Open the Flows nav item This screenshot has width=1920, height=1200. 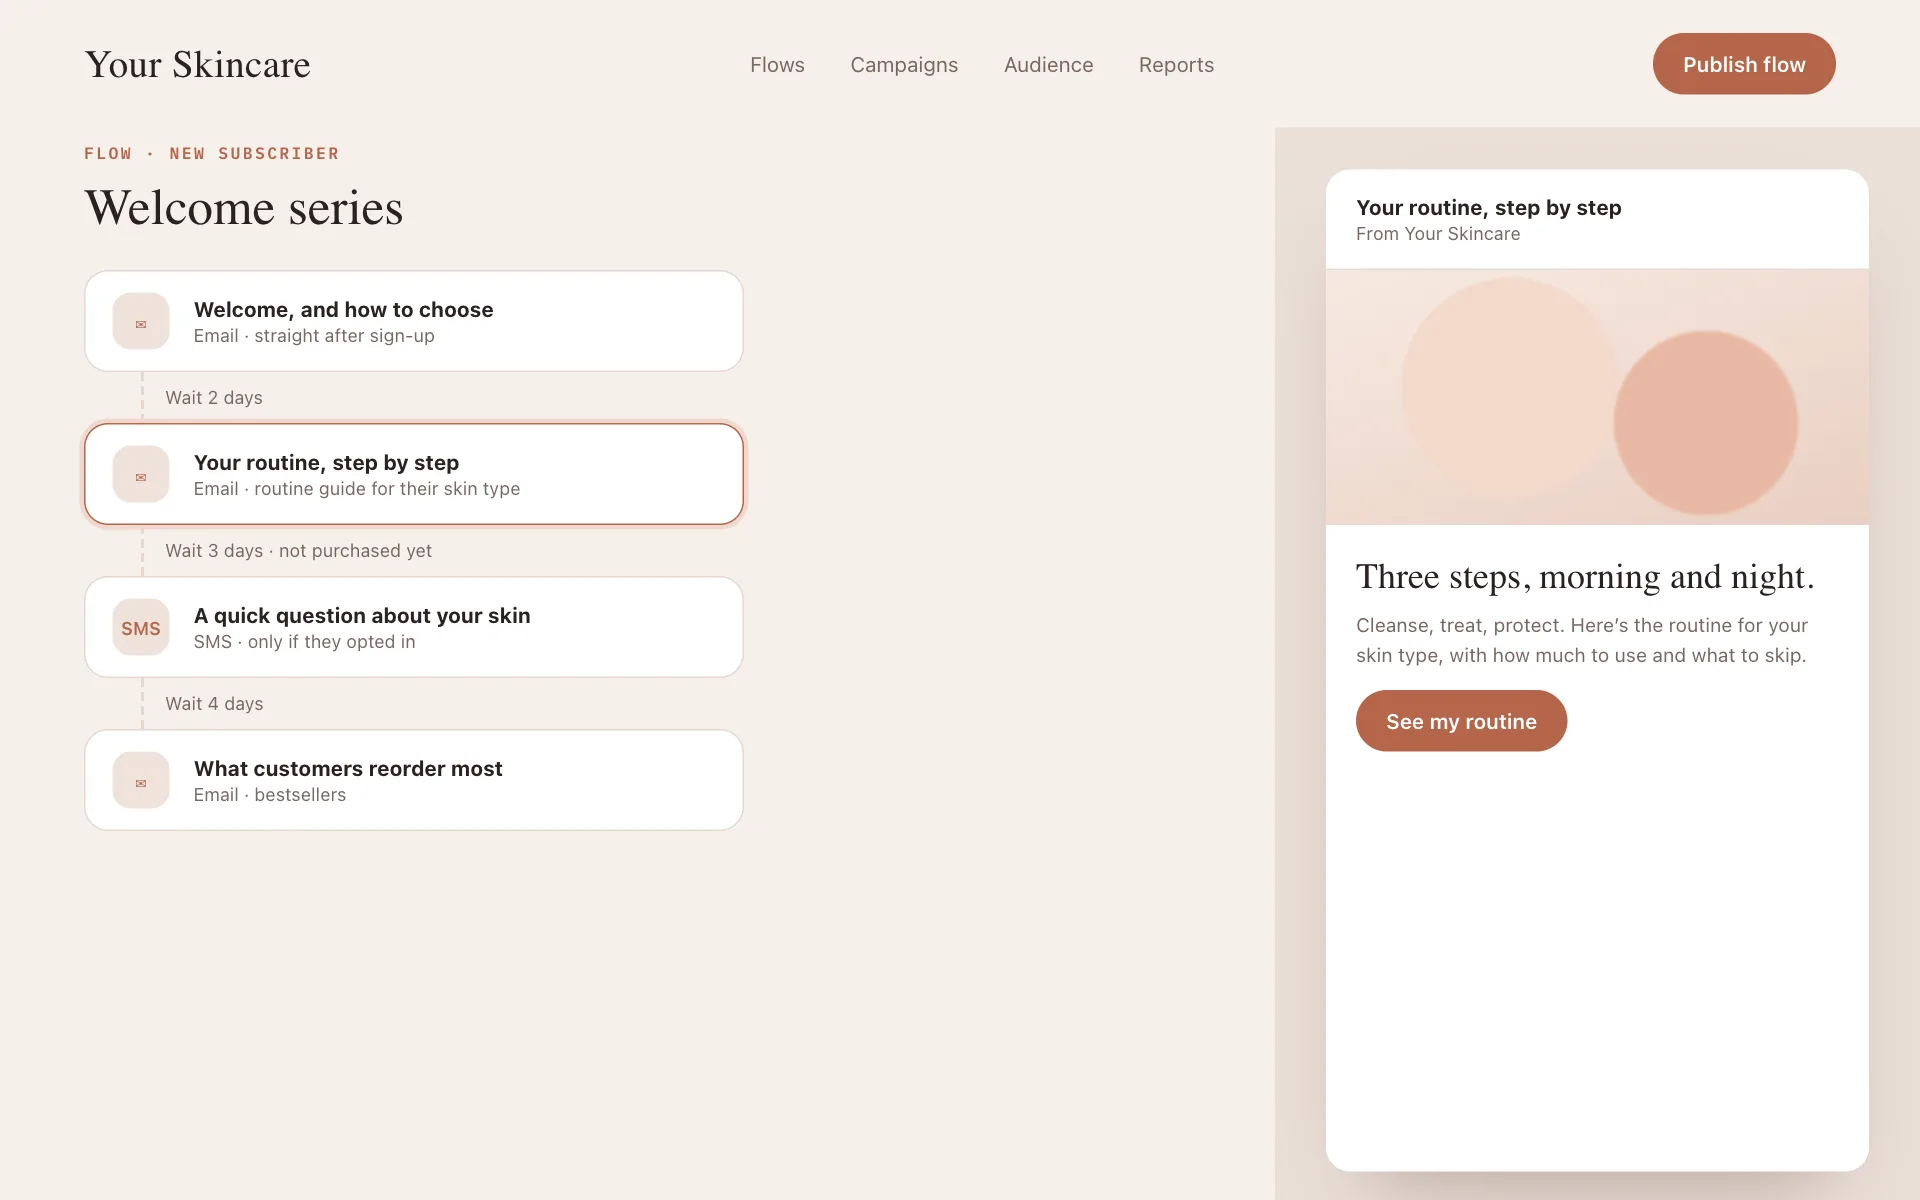[x=777, y=65]
